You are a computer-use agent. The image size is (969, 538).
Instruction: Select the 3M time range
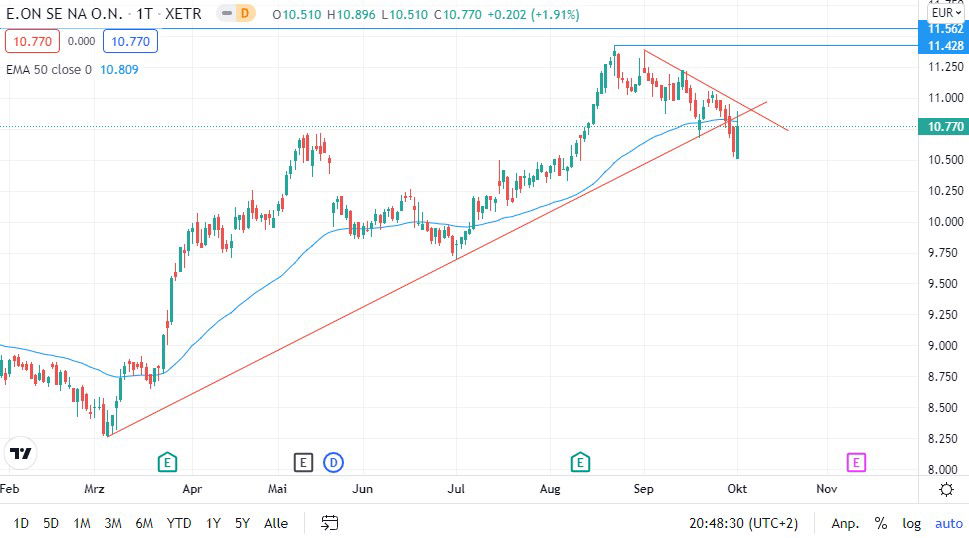(113, 523)
